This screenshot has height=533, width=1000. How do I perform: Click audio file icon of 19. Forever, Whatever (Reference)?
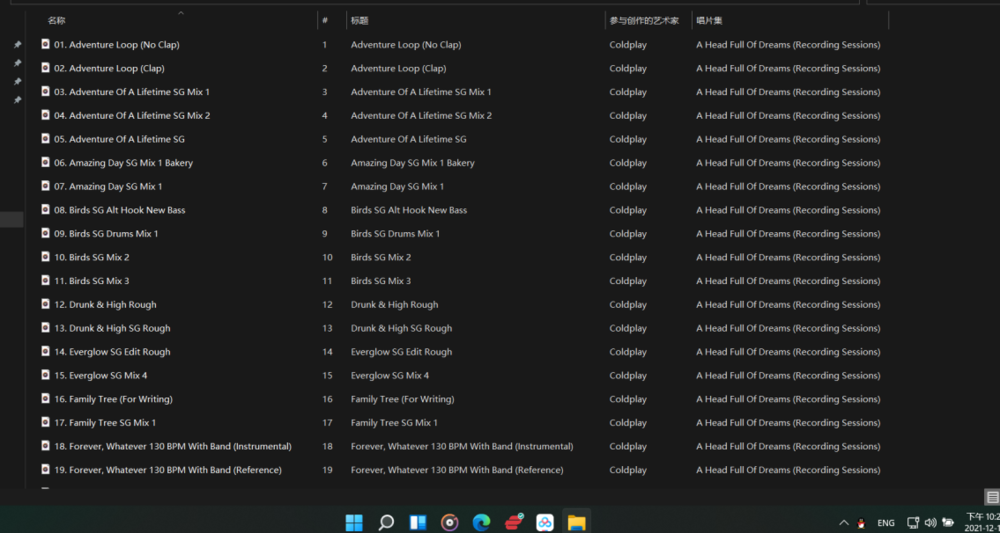45,469
